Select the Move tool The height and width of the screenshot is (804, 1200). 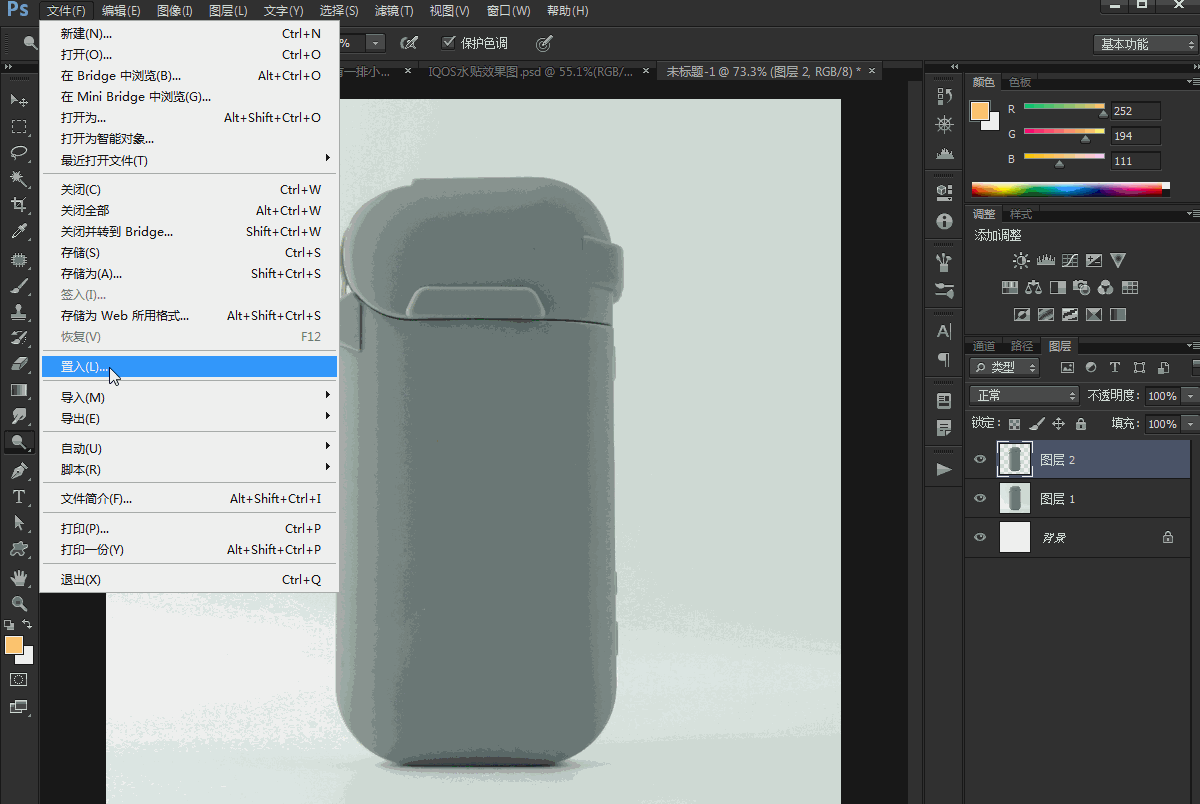pyautogui.click(x=18, y=100)
